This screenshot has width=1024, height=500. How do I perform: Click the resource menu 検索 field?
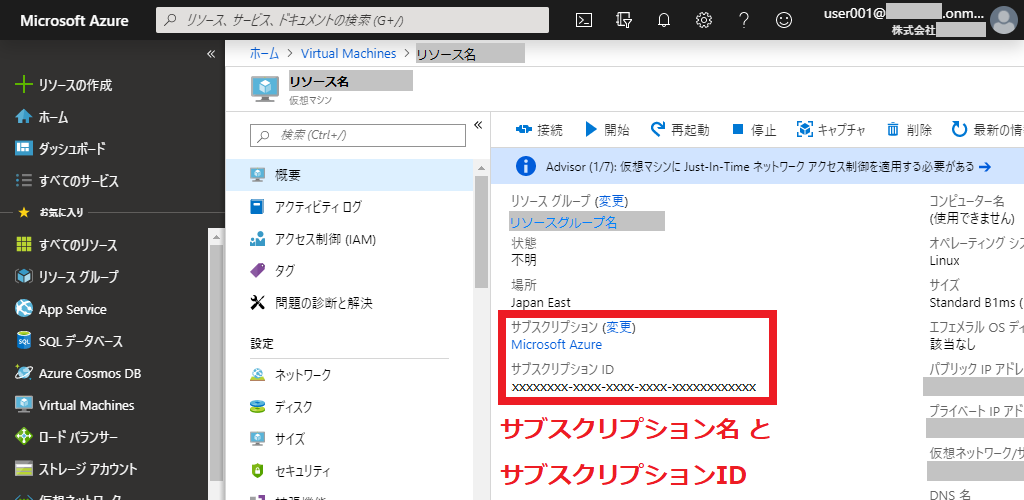[x=358, y=135]
